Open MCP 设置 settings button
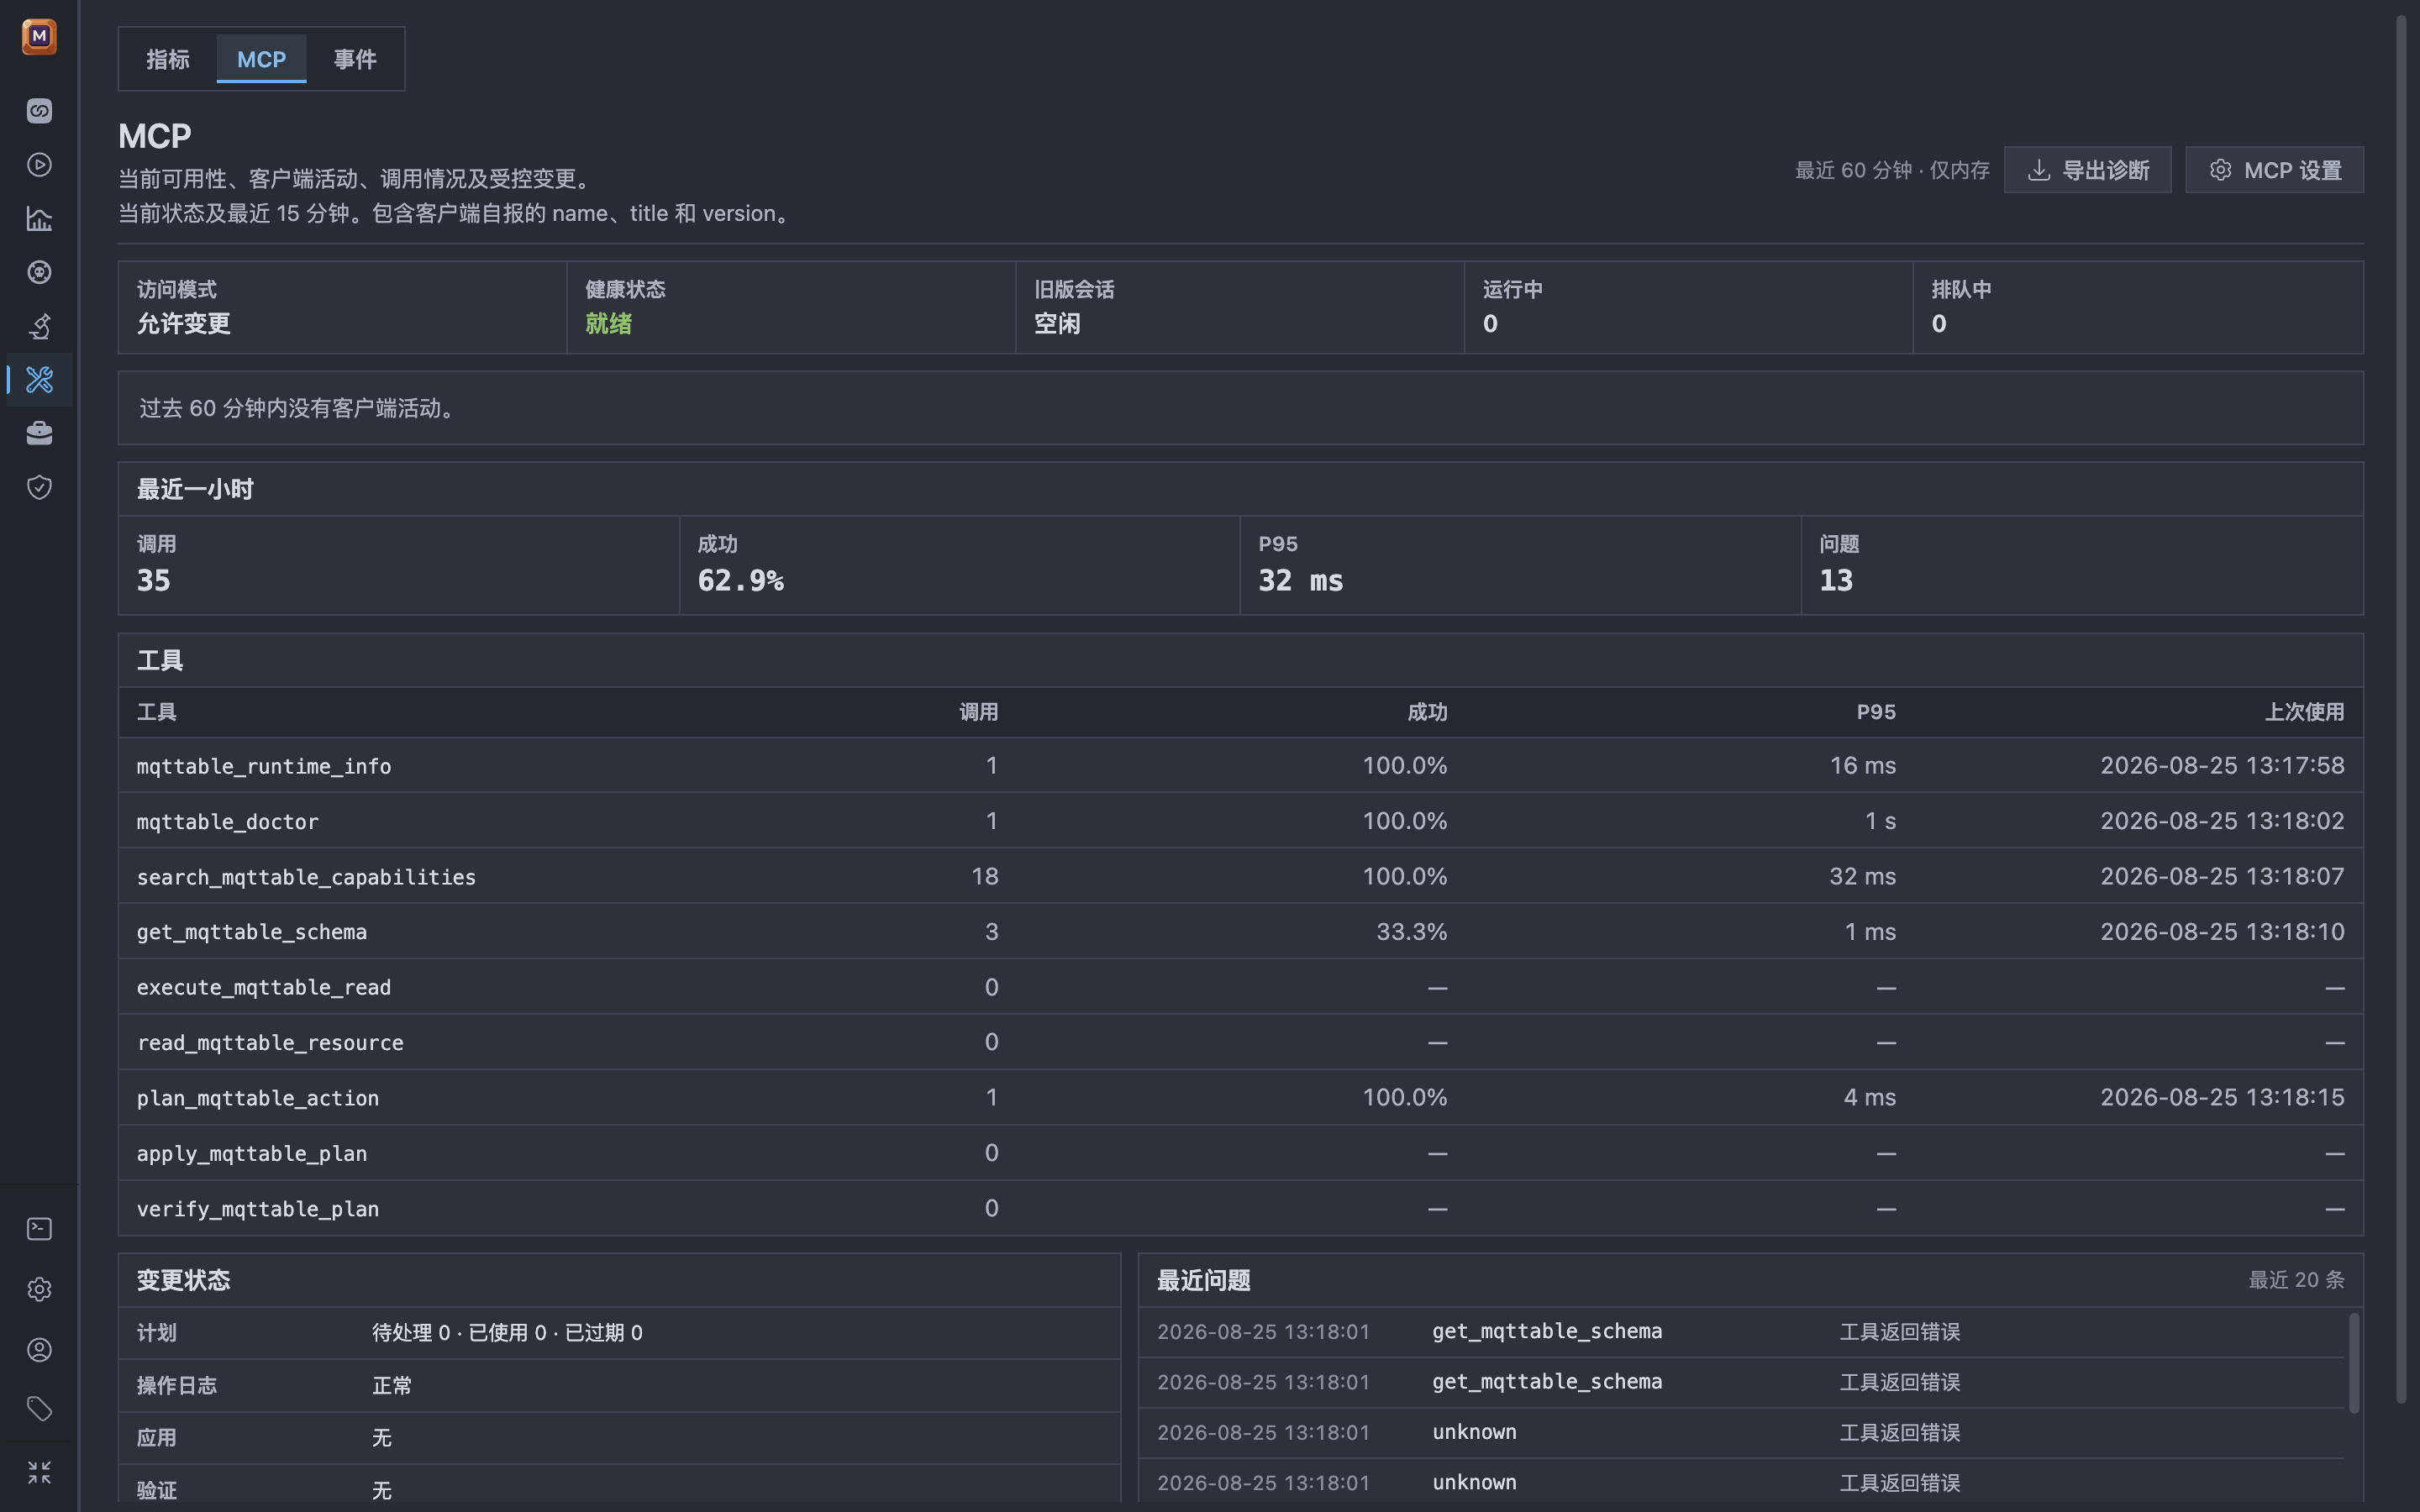 tap(2275, 170)
